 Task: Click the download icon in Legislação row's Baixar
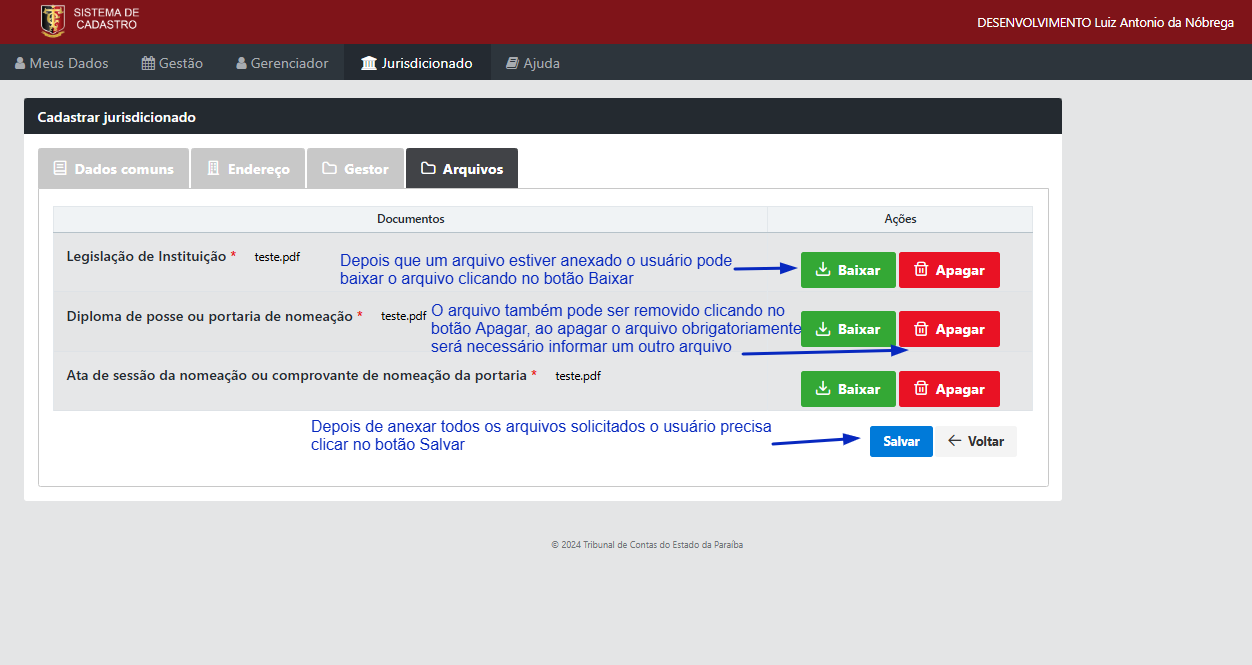click(824, 270)
